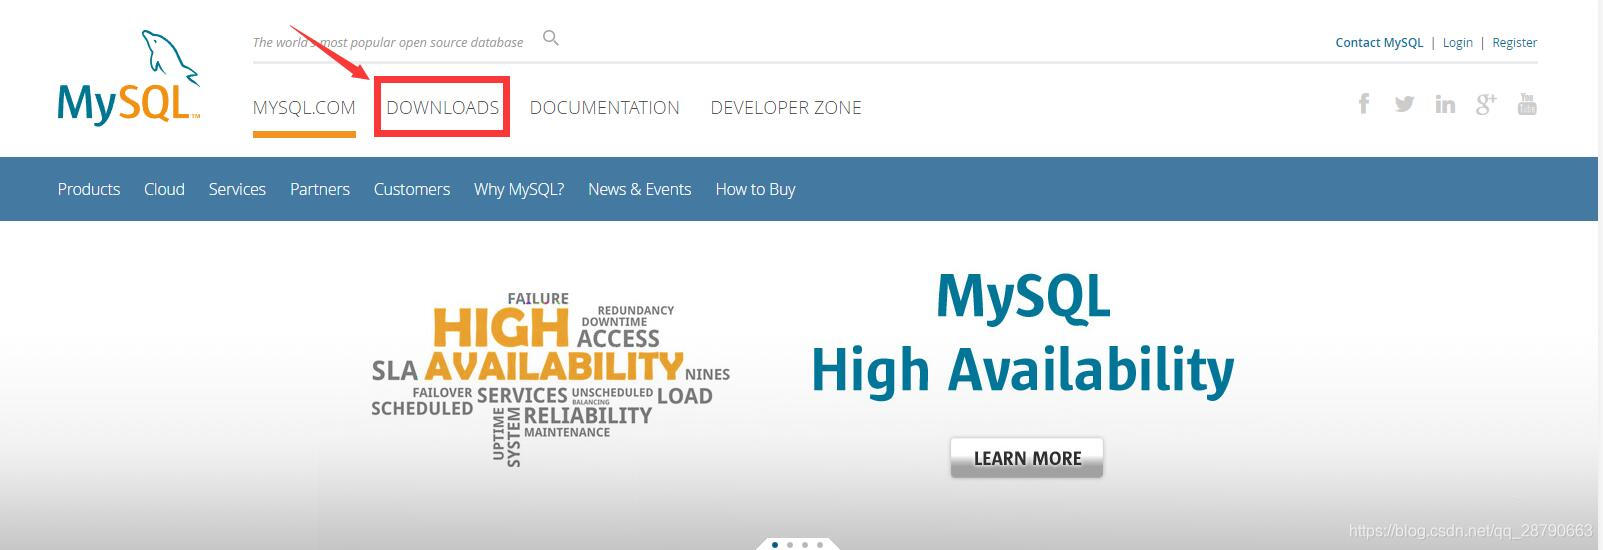Click the MySQL High Availability headline

coord(1022,335)
